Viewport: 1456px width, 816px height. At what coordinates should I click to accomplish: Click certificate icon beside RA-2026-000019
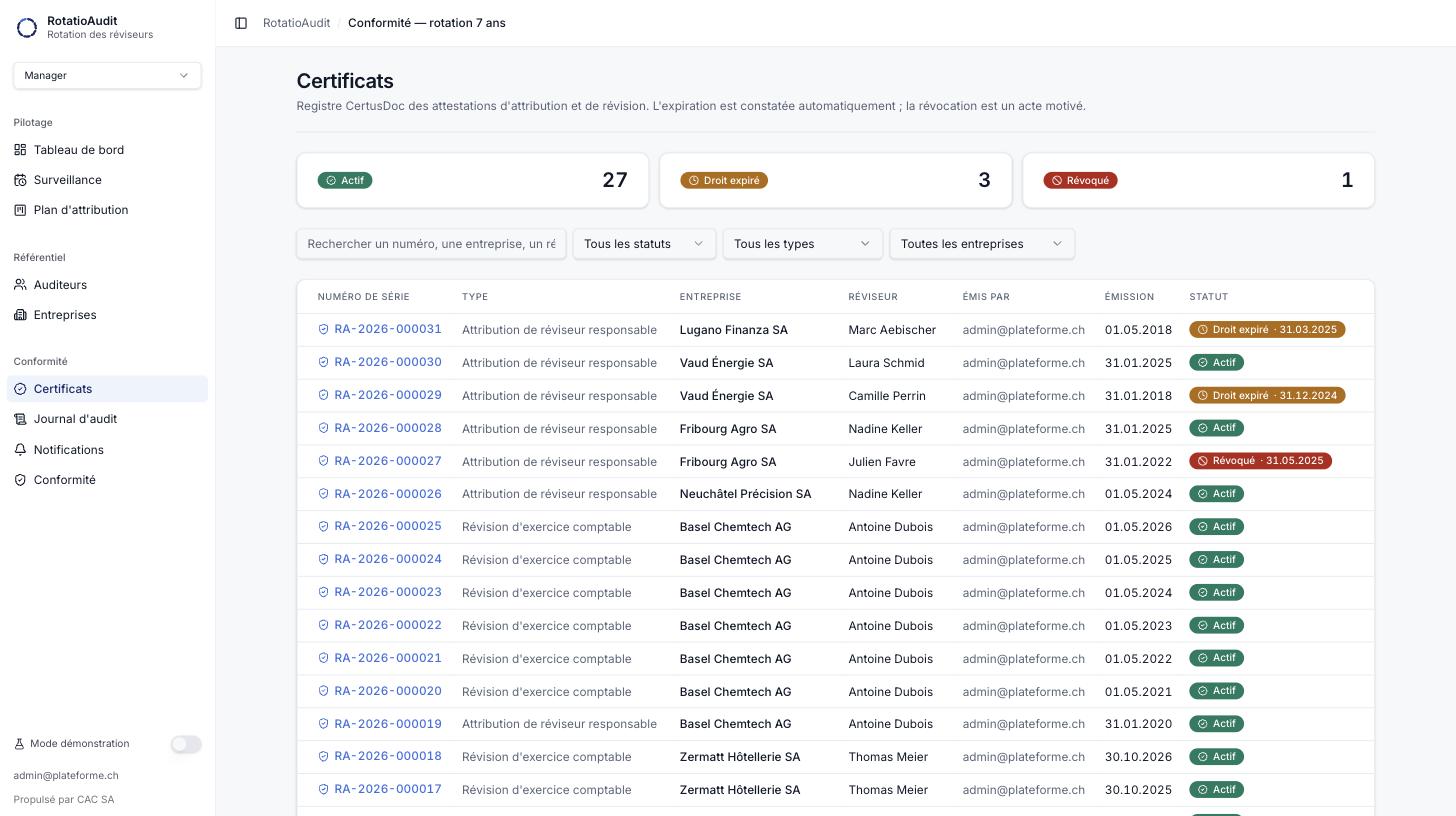pos(324,724)
